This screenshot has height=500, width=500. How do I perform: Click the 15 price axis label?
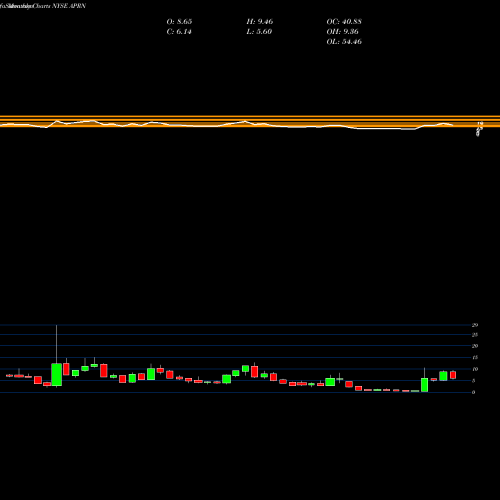click(x=475, y=357)
